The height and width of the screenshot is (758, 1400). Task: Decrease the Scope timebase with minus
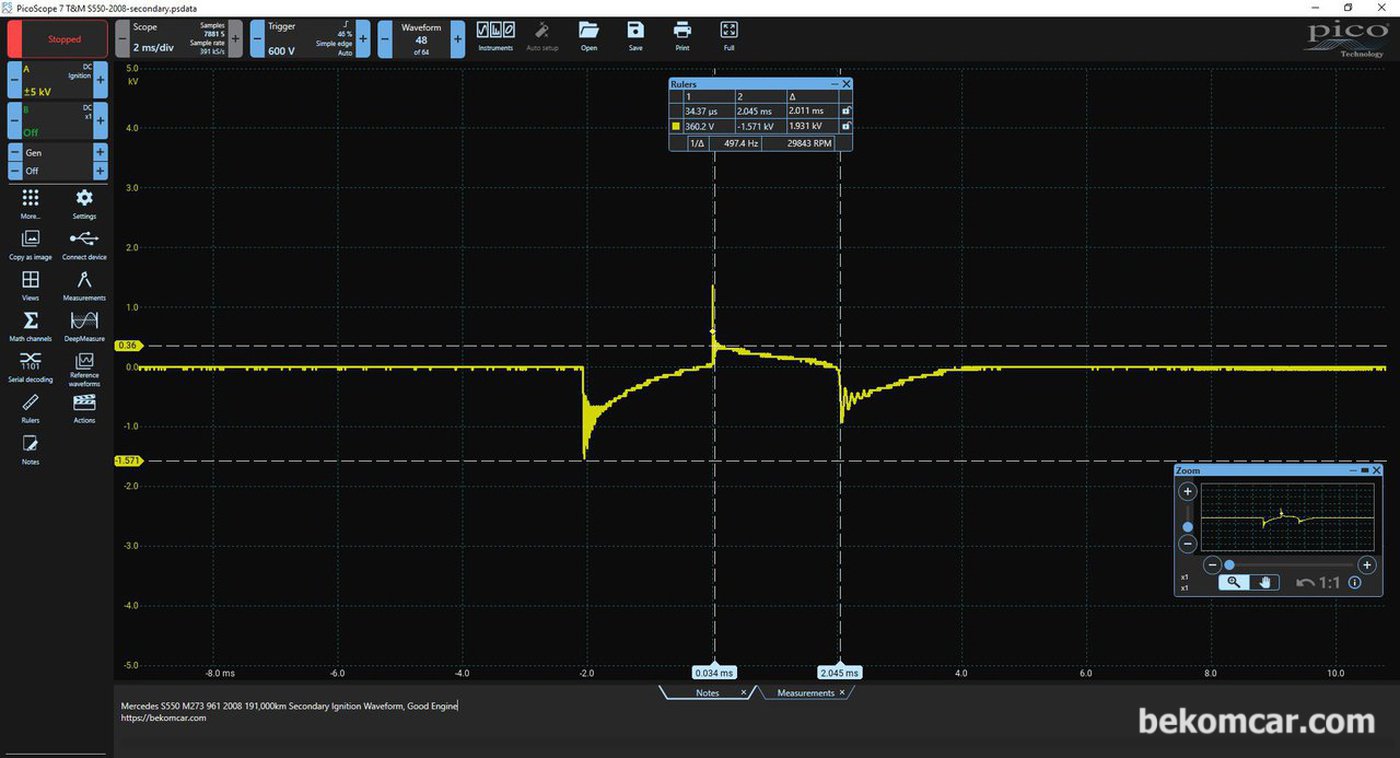[122, 39]
